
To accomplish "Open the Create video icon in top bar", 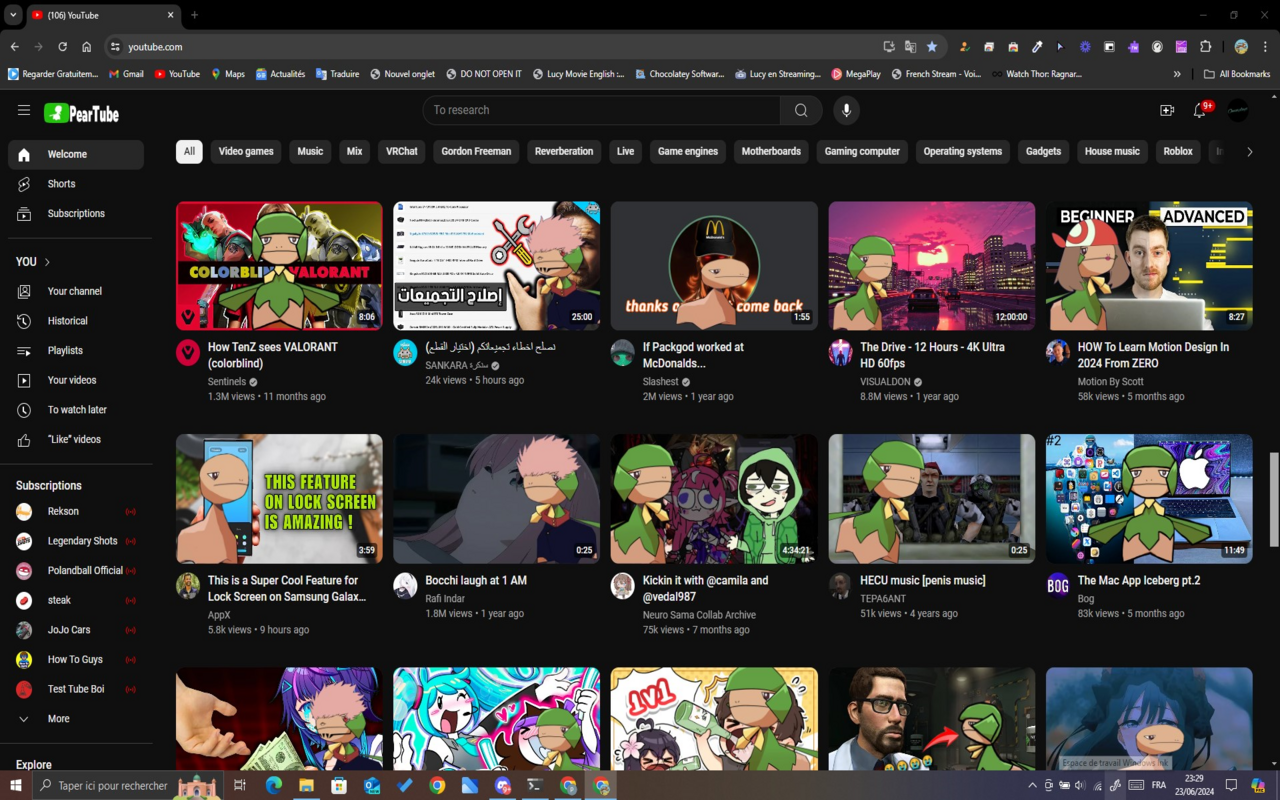I will pyautogui.click(x=1166, y=110).
